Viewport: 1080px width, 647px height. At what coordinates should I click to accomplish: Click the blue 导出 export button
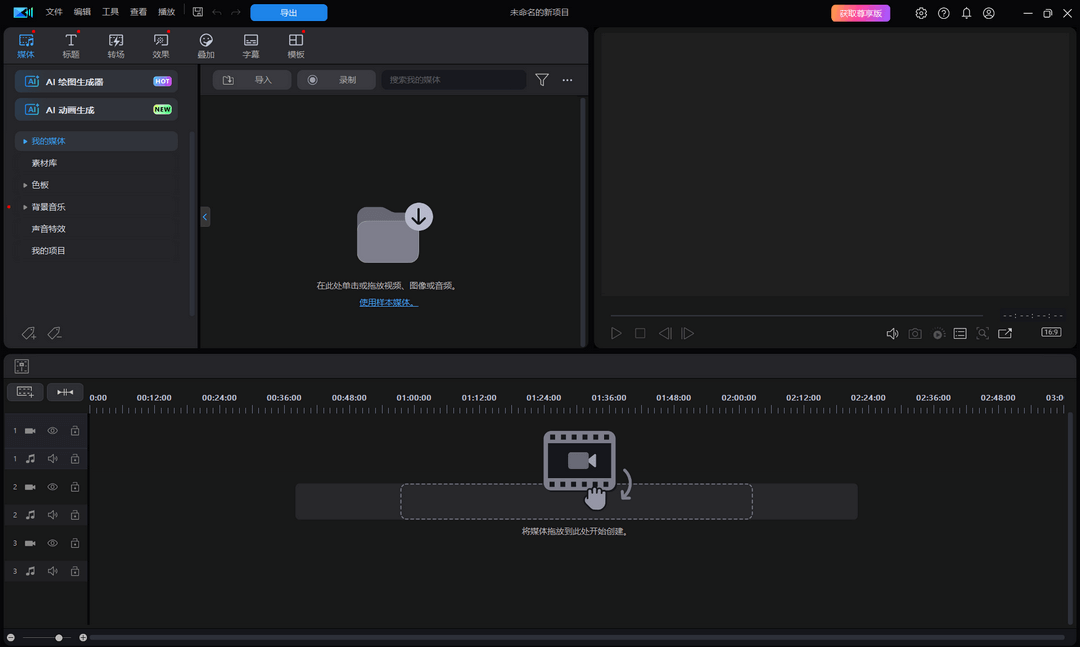click(x=288, y=13)
